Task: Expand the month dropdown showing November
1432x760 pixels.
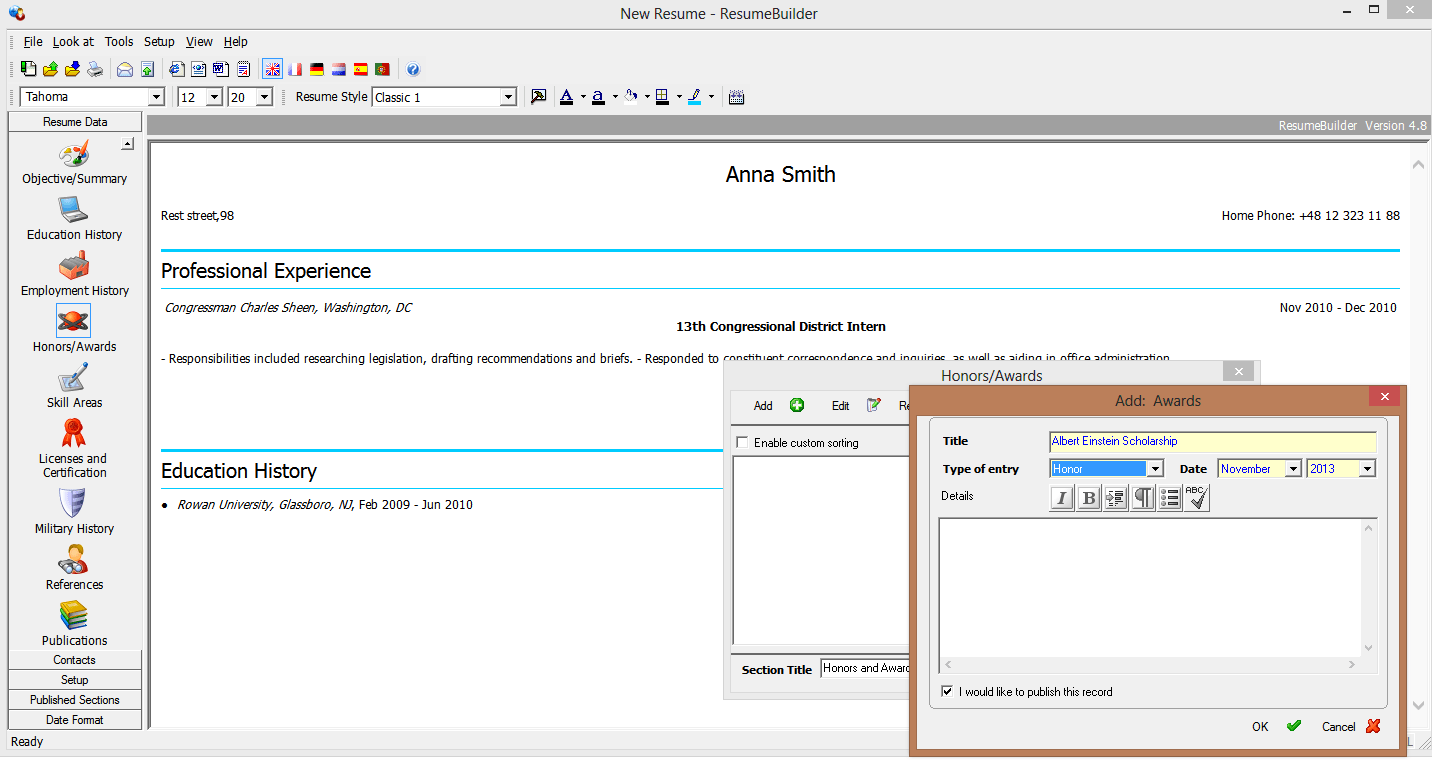Action: 1293,469
